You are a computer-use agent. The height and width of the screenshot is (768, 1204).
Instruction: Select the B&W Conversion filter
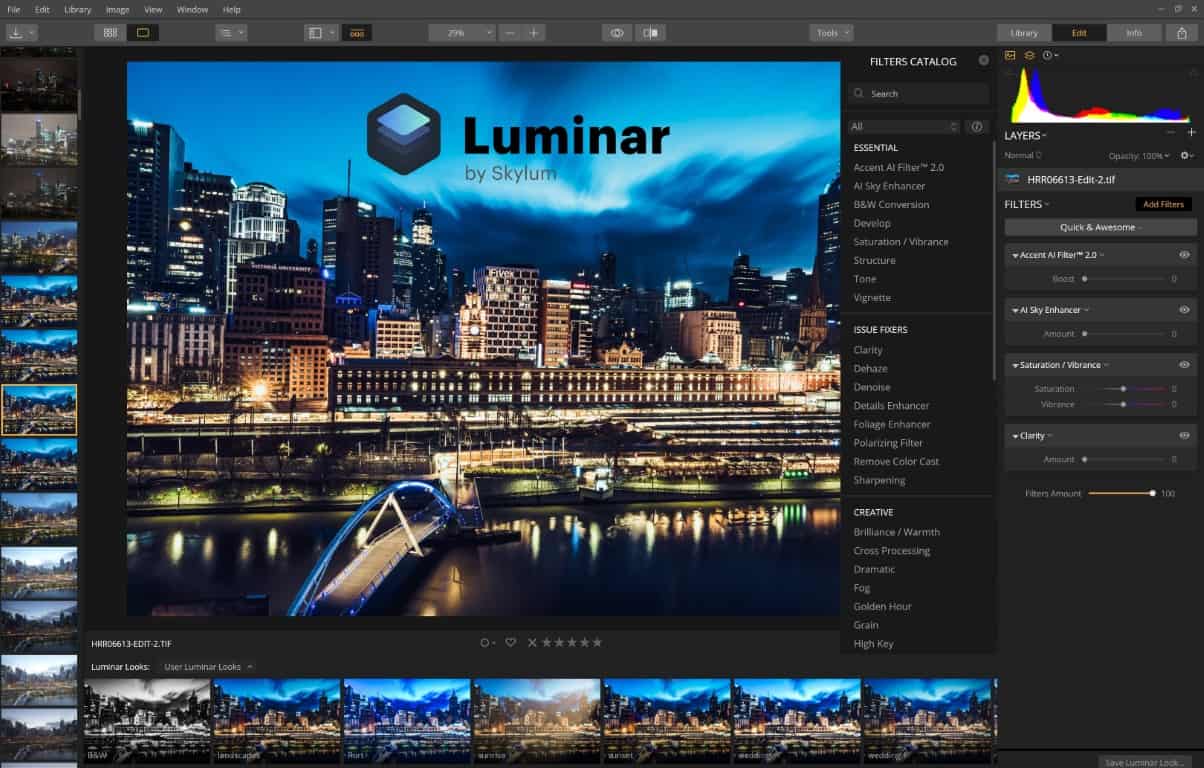click(x=891, y=205)
